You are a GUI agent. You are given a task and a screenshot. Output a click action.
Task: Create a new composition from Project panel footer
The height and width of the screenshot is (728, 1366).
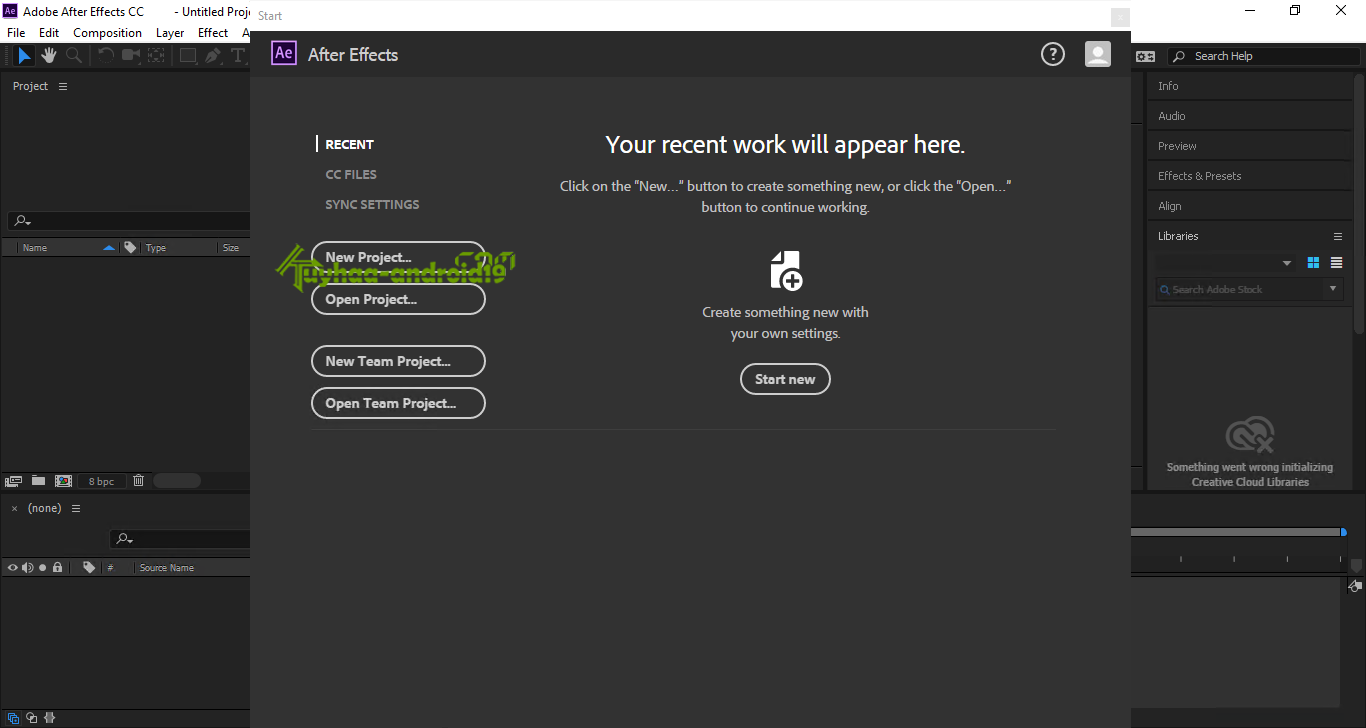click(x=63, y=481)
